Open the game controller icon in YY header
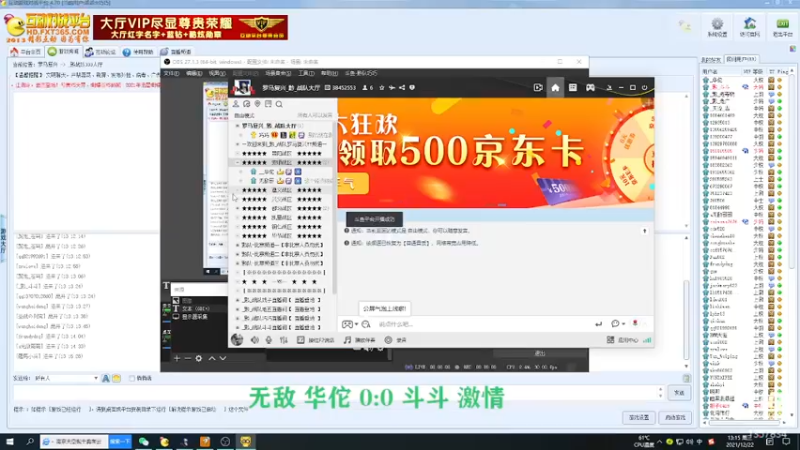This screenshot has height=450, width=800. [x=590, y=88]
